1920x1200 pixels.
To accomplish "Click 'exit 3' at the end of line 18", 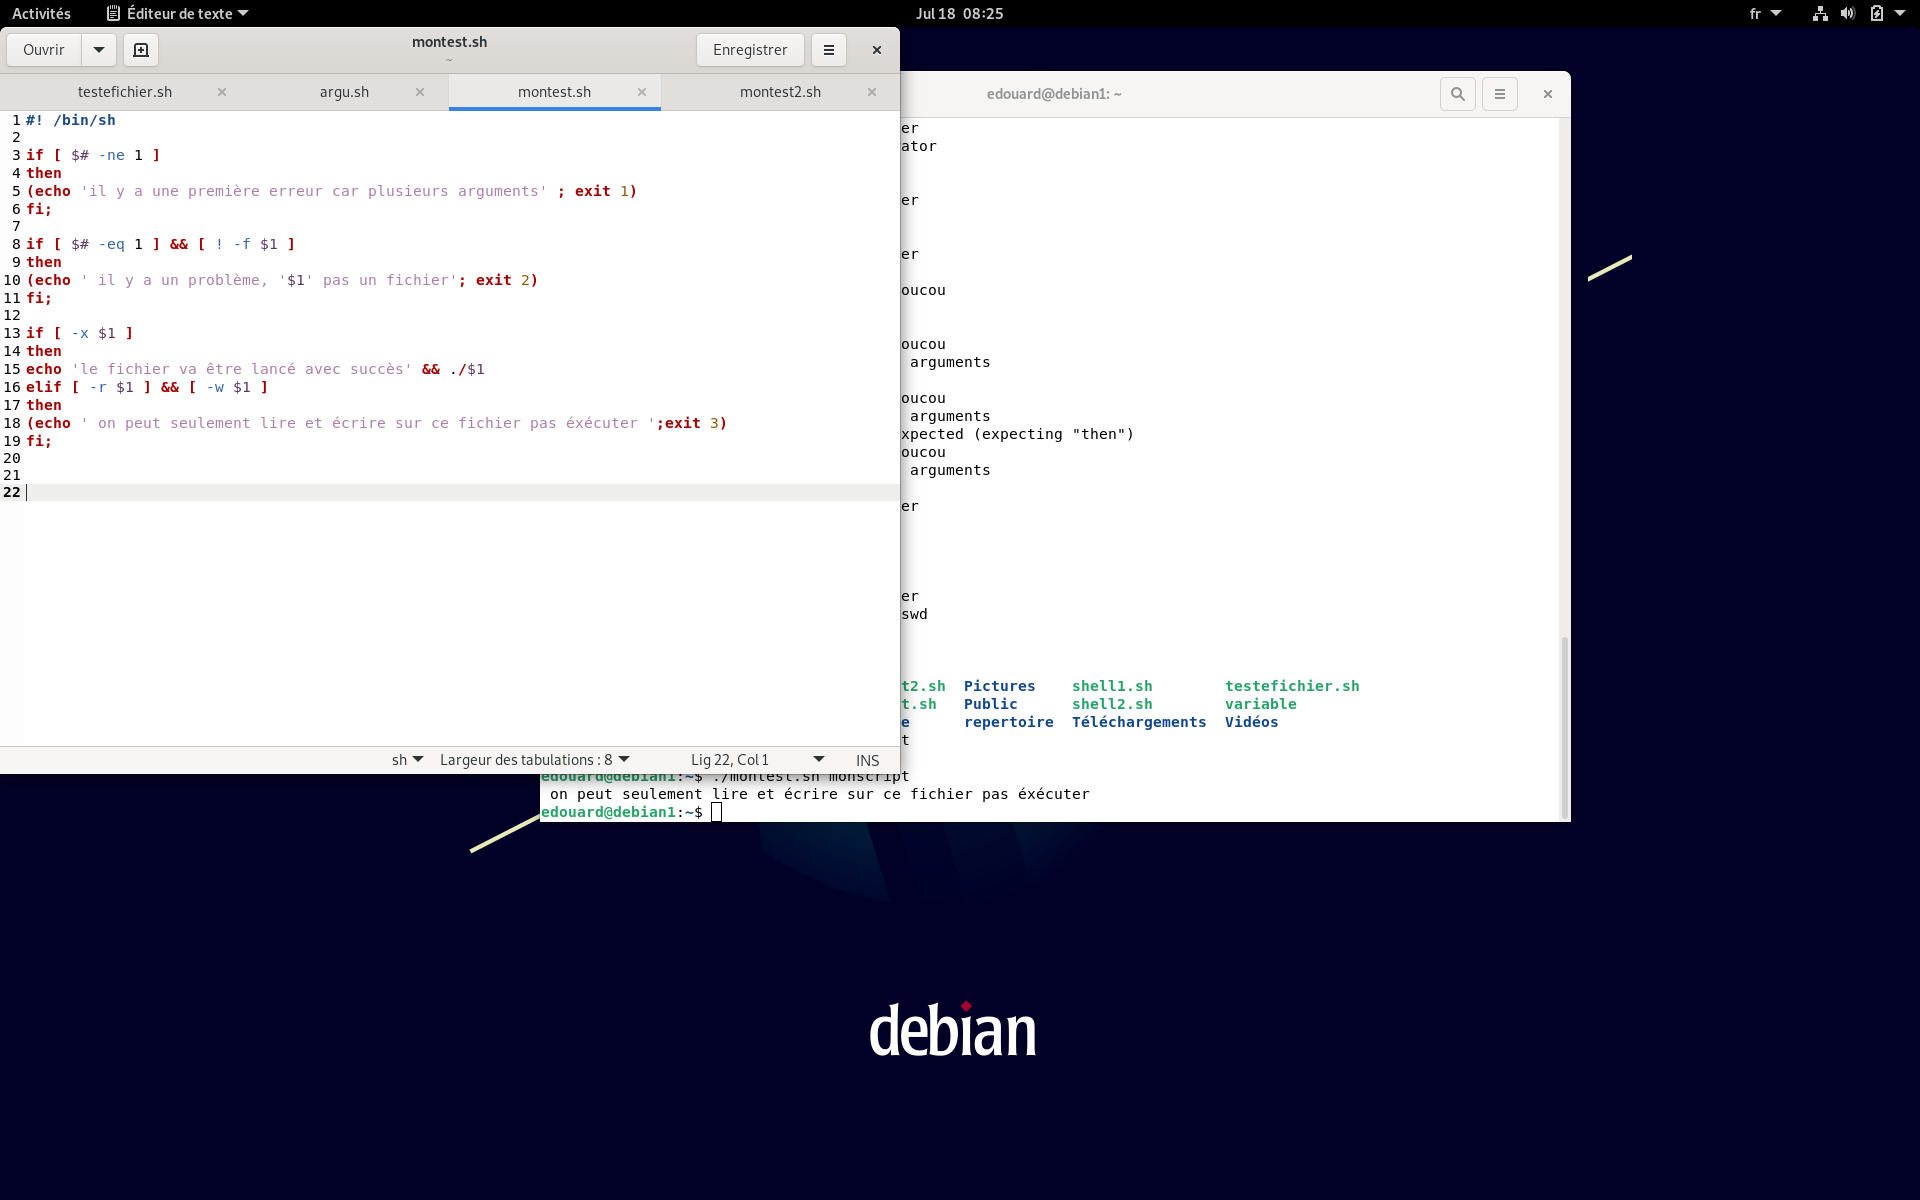I will (692, 423).
